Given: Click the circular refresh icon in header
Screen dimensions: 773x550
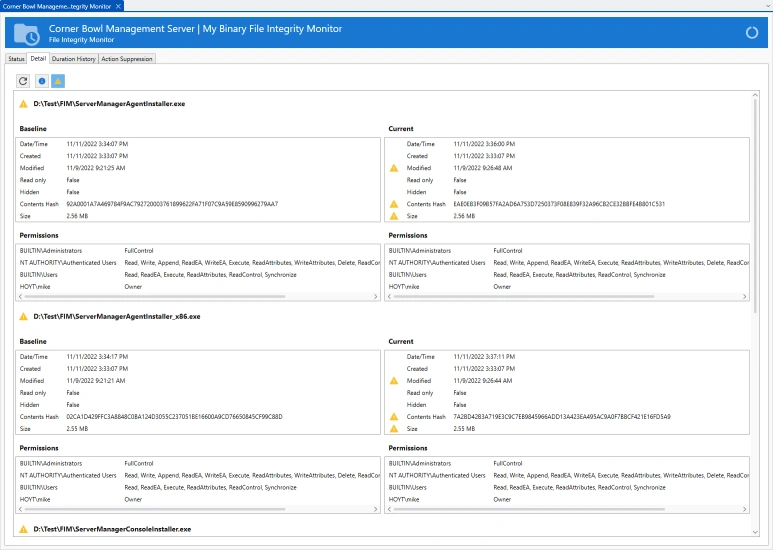Looking at the screenshot, I should (x=752, y=33).
